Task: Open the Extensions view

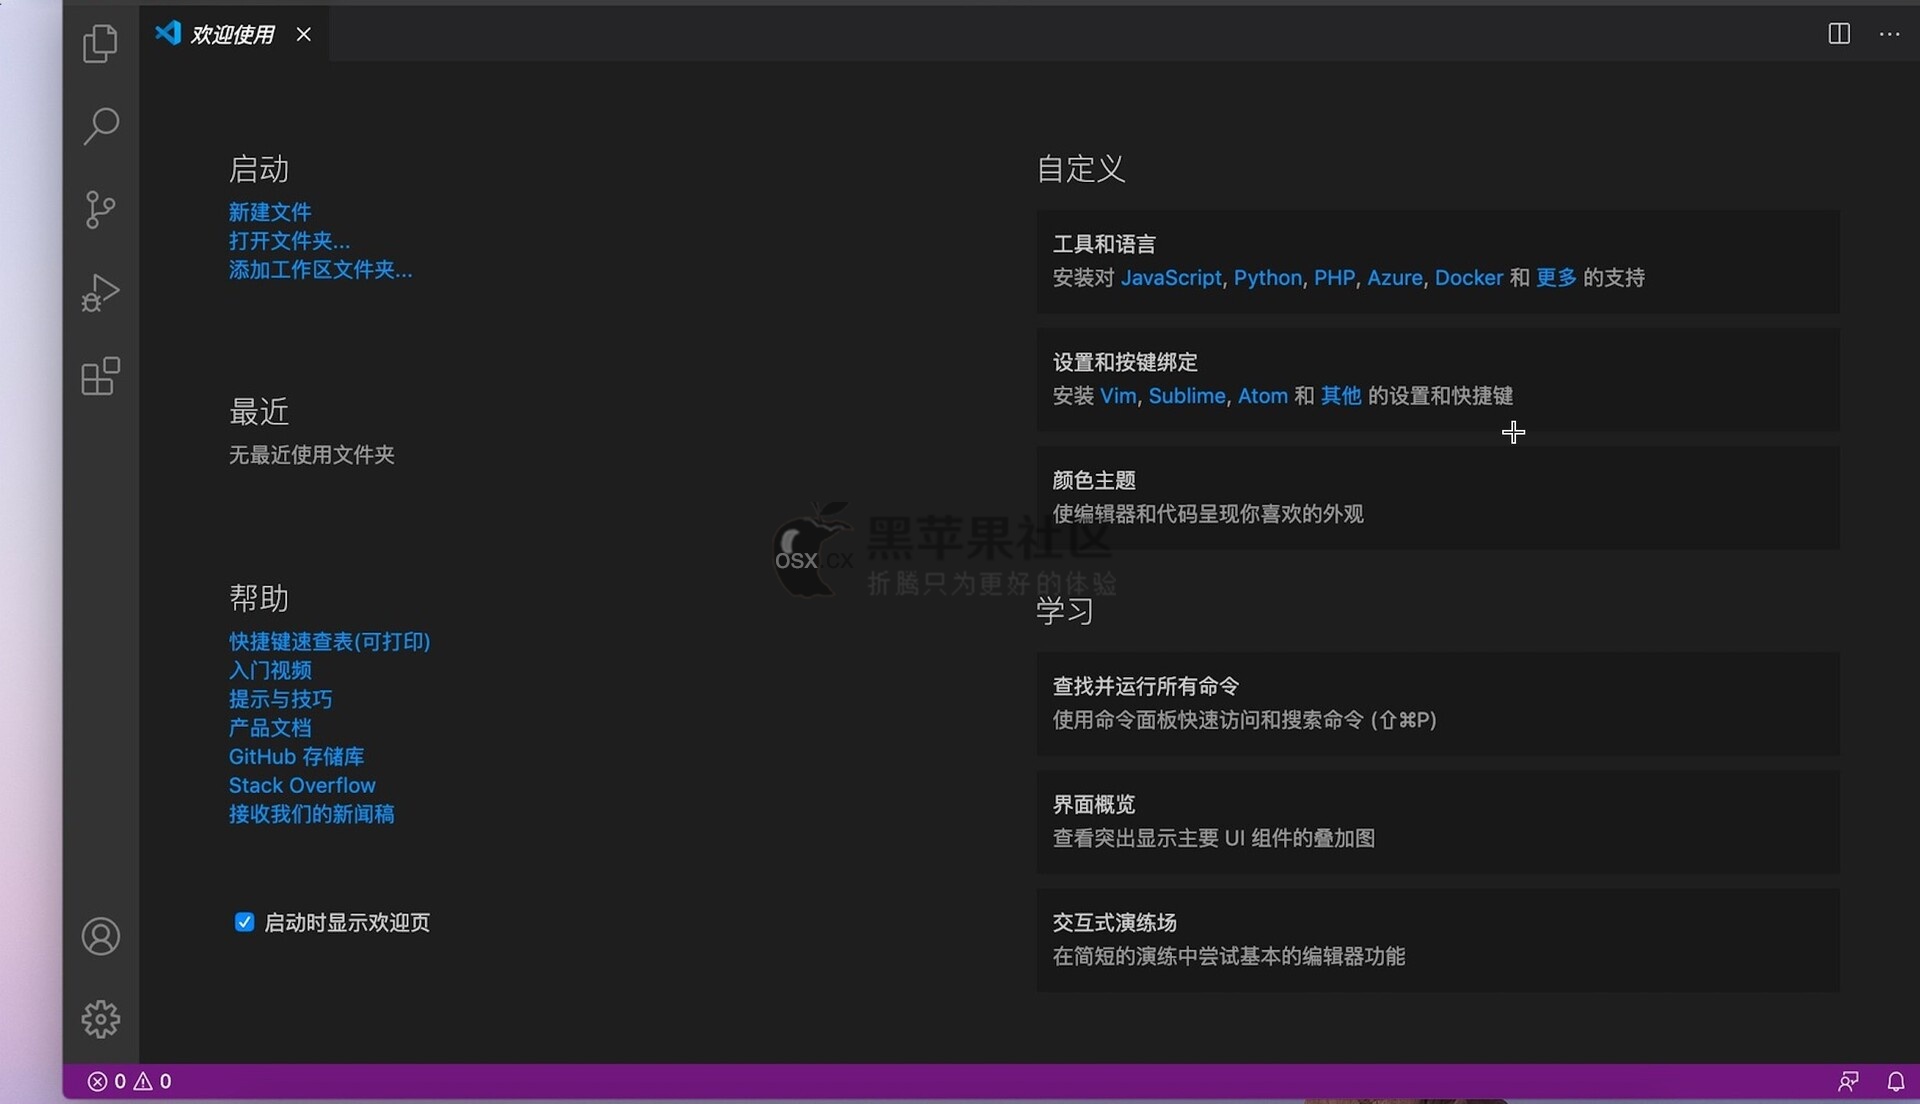Action: coord(100,377)
